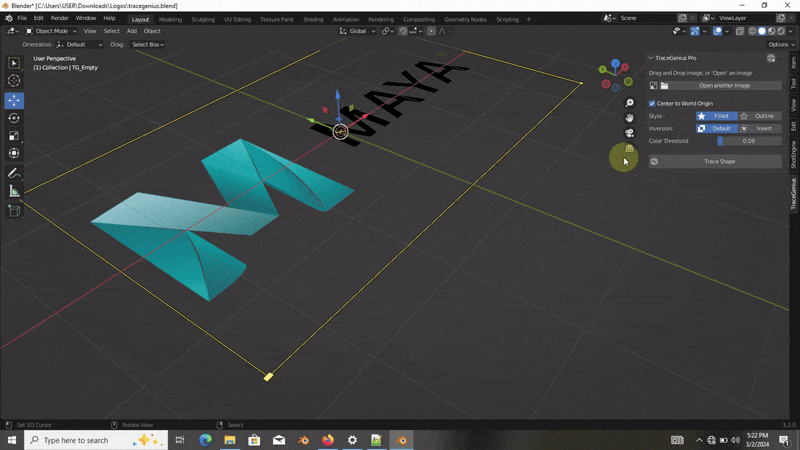Open Object Mode dropdown
Viewport: 800px width, 450px height.
(x=51, y=31)
